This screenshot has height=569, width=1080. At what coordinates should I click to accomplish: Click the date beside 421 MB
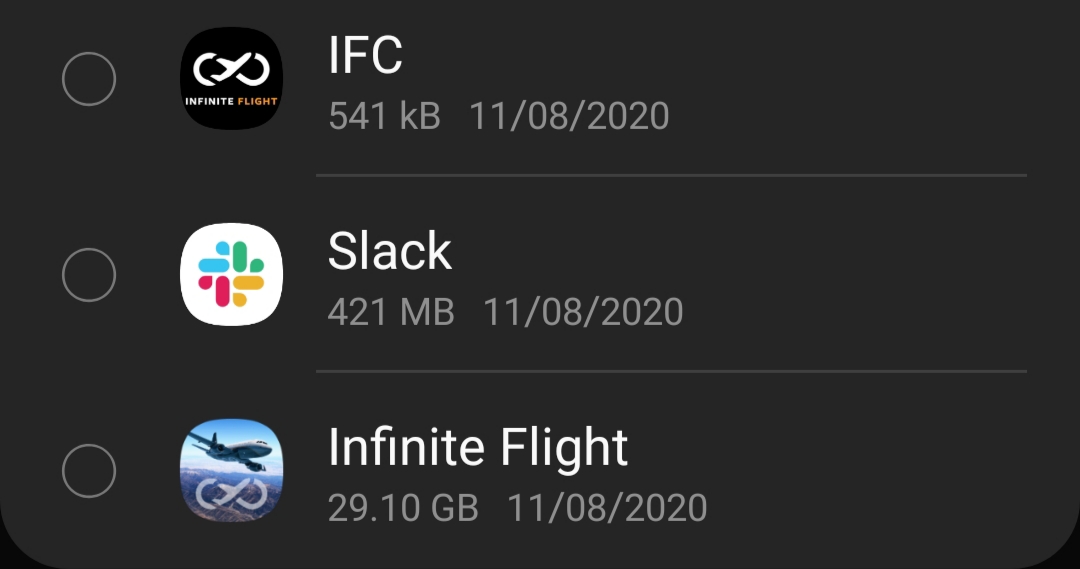(x=583, y=312)
